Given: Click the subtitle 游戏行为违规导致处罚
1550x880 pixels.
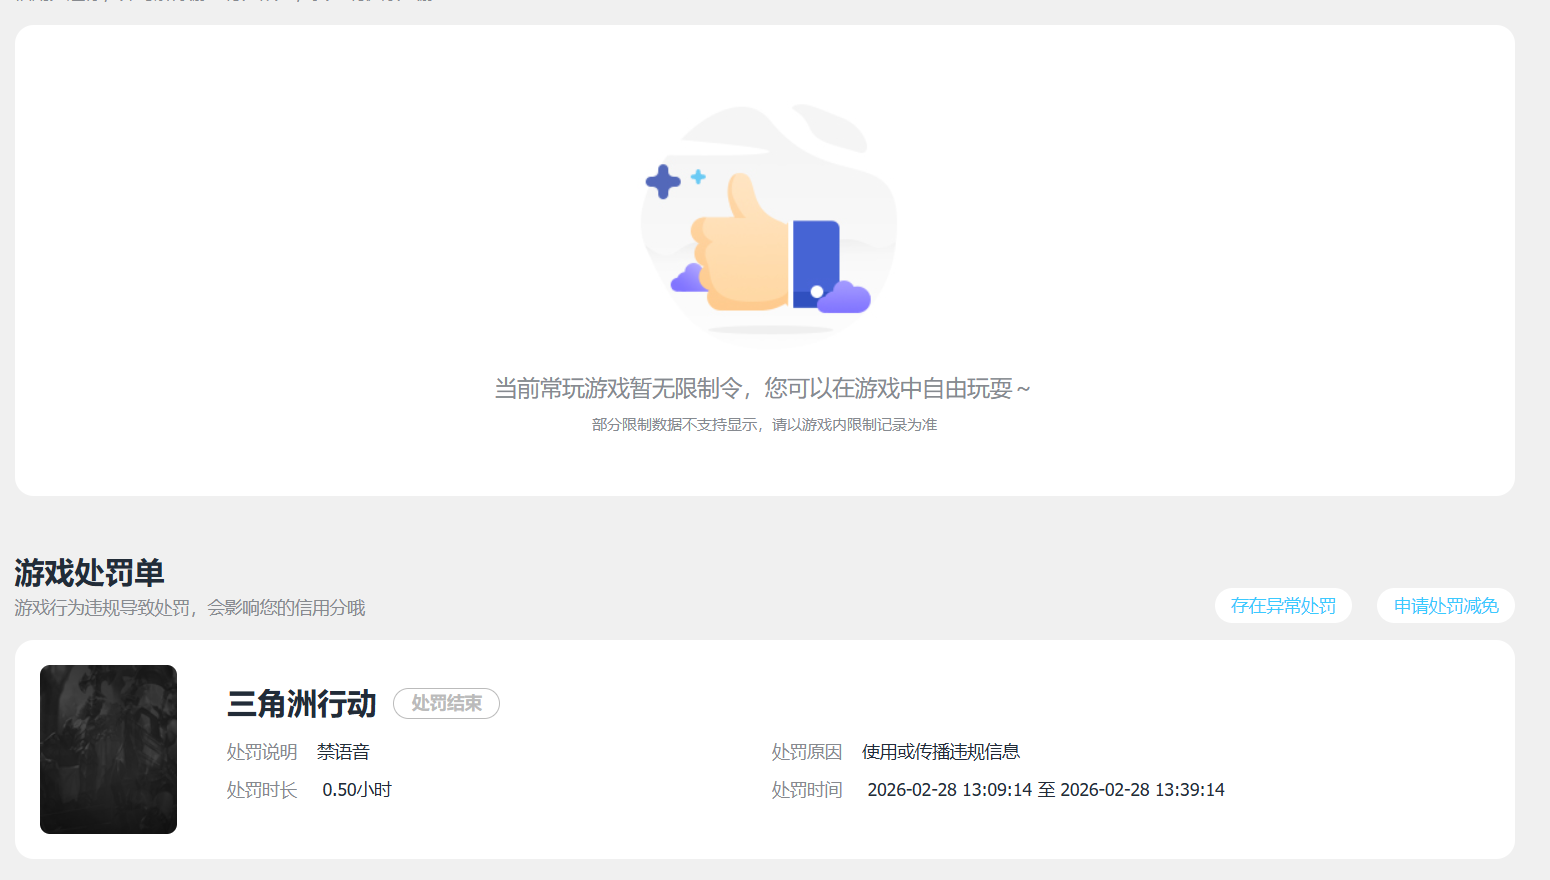Looking at the screenshot, I should tap(102, 608).
